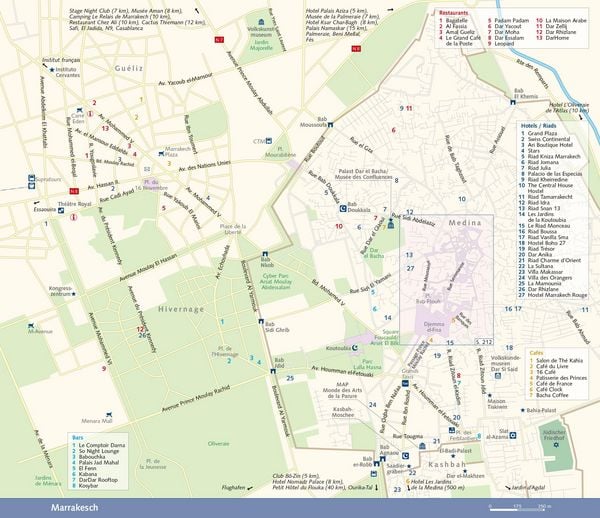Click 'Le Grand Café de la Poste' in Restaurants legend
This screenshot has width=600, height=518.
[463, 41]
